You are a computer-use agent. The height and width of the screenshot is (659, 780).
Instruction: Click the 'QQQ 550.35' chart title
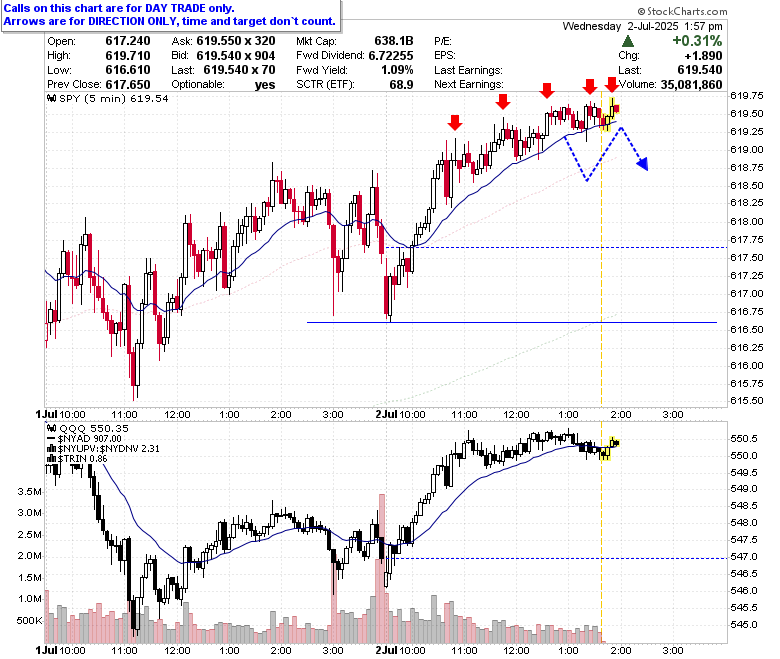pos(94,428)
